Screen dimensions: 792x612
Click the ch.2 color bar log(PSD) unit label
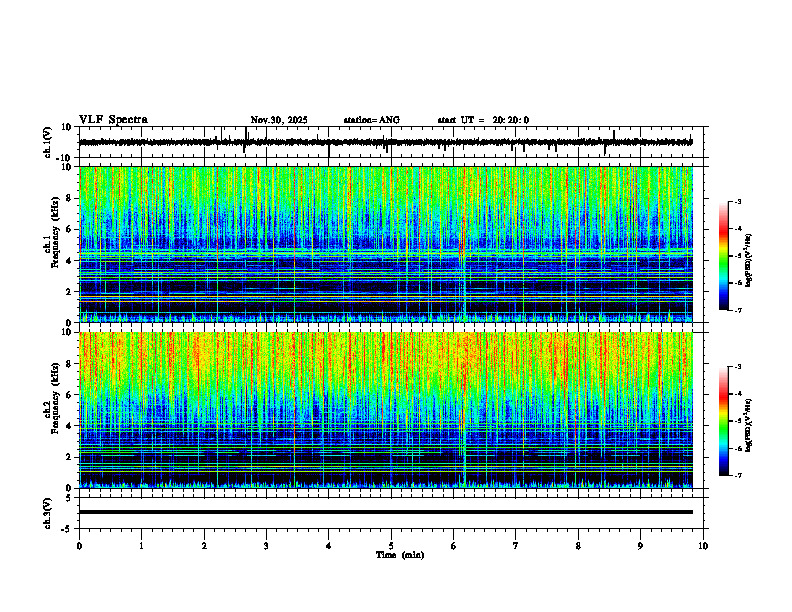click(749, 425)
